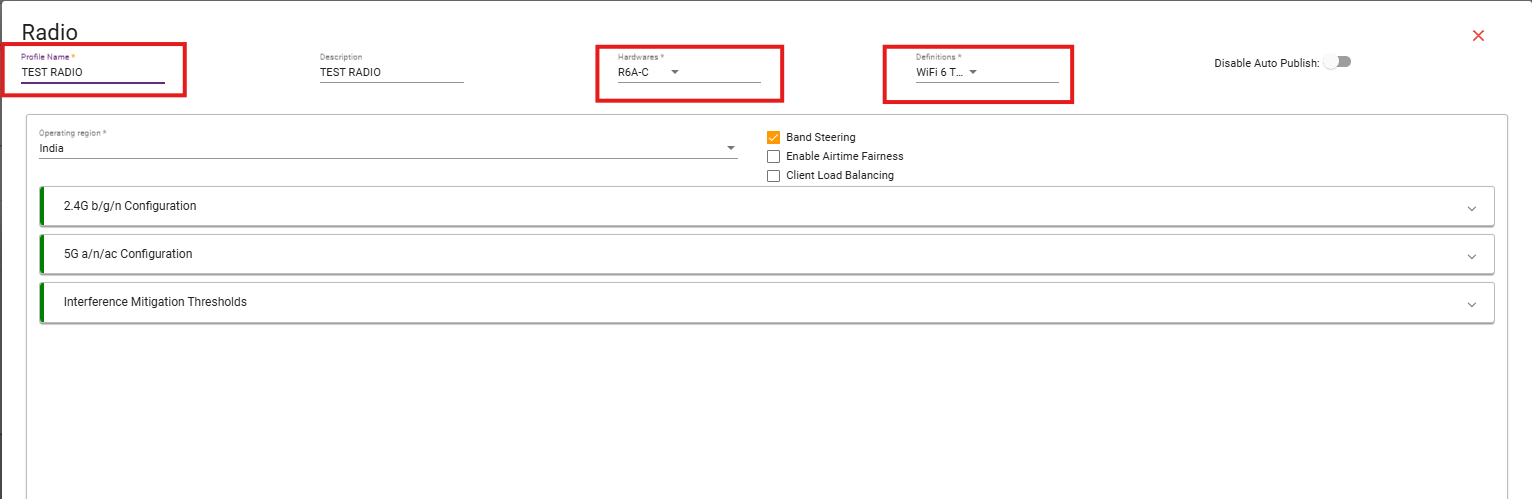Expand Interference Mitigation Thresholds chevron
The height and width of the screenshot is (499, 1532).
point(1471,304)
